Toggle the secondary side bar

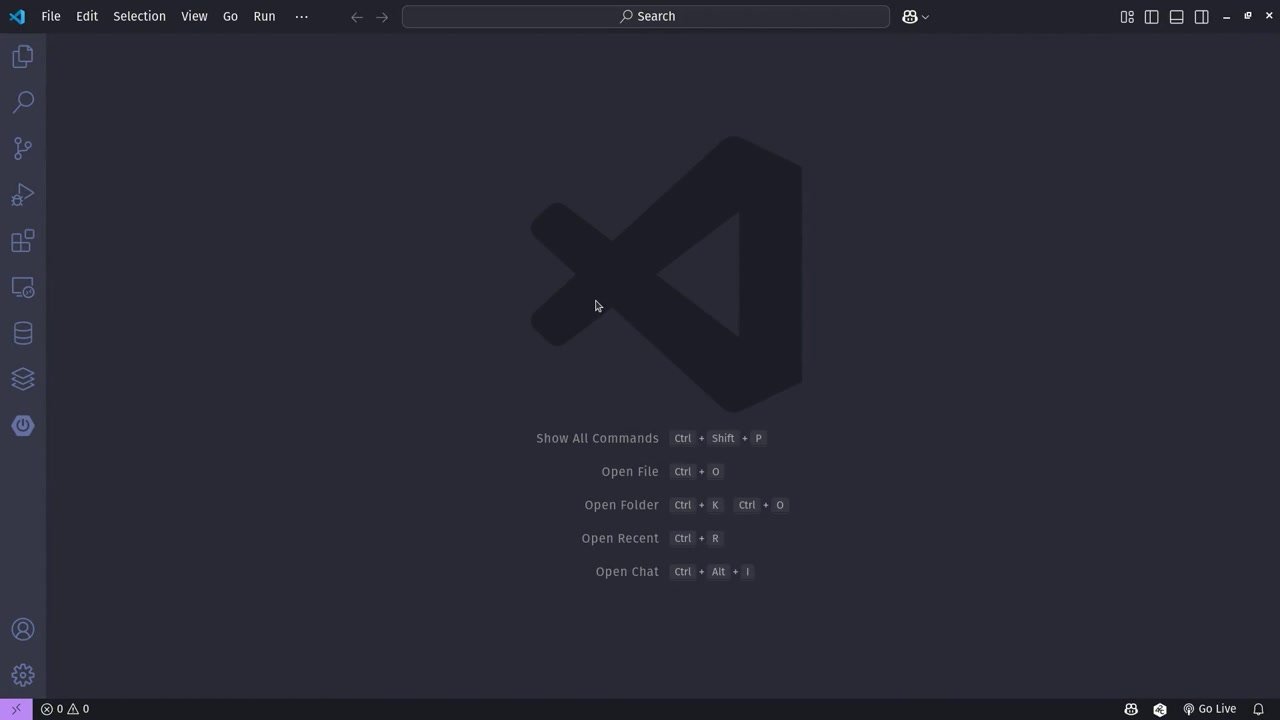tap(1202, 17)
